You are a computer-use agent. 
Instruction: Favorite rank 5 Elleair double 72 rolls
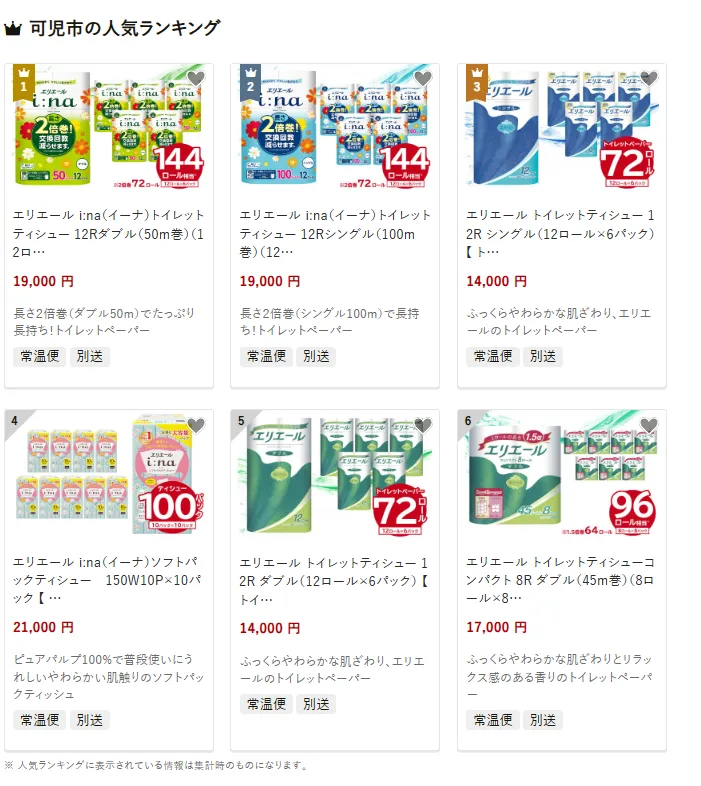coord(423,425)
